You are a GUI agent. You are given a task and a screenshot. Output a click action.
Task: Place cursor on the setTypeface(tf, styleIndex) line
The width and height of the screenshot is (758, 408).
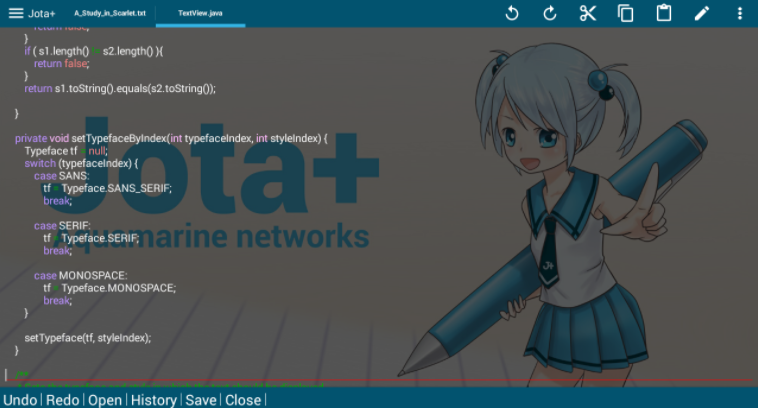(x=88, y=338)
